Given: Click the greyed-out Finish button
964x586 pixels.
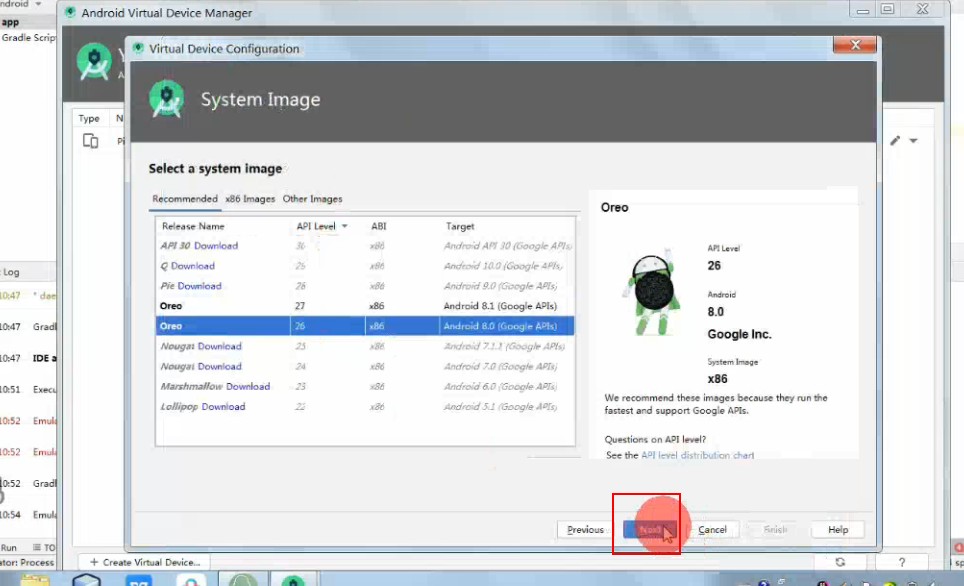Looking at the screenshot, I should coord(775,529).
